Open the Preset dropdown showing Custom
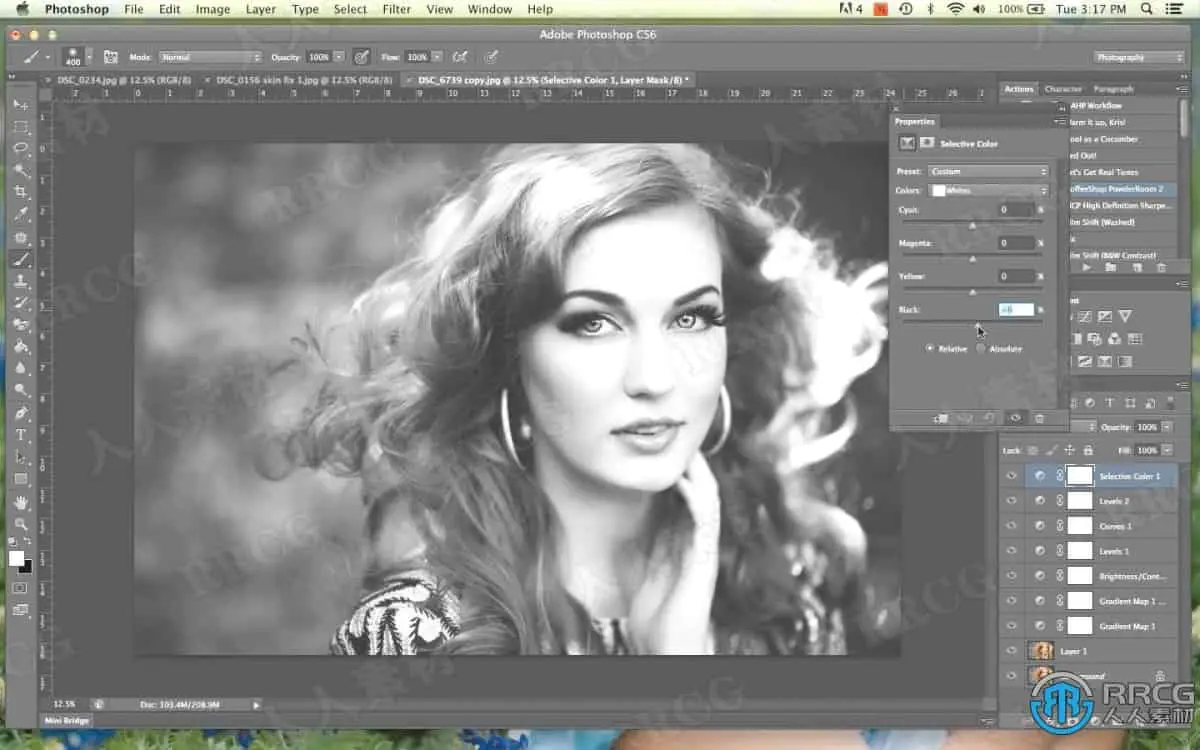Screen dimensions: 1200x750 coord(988,172)
